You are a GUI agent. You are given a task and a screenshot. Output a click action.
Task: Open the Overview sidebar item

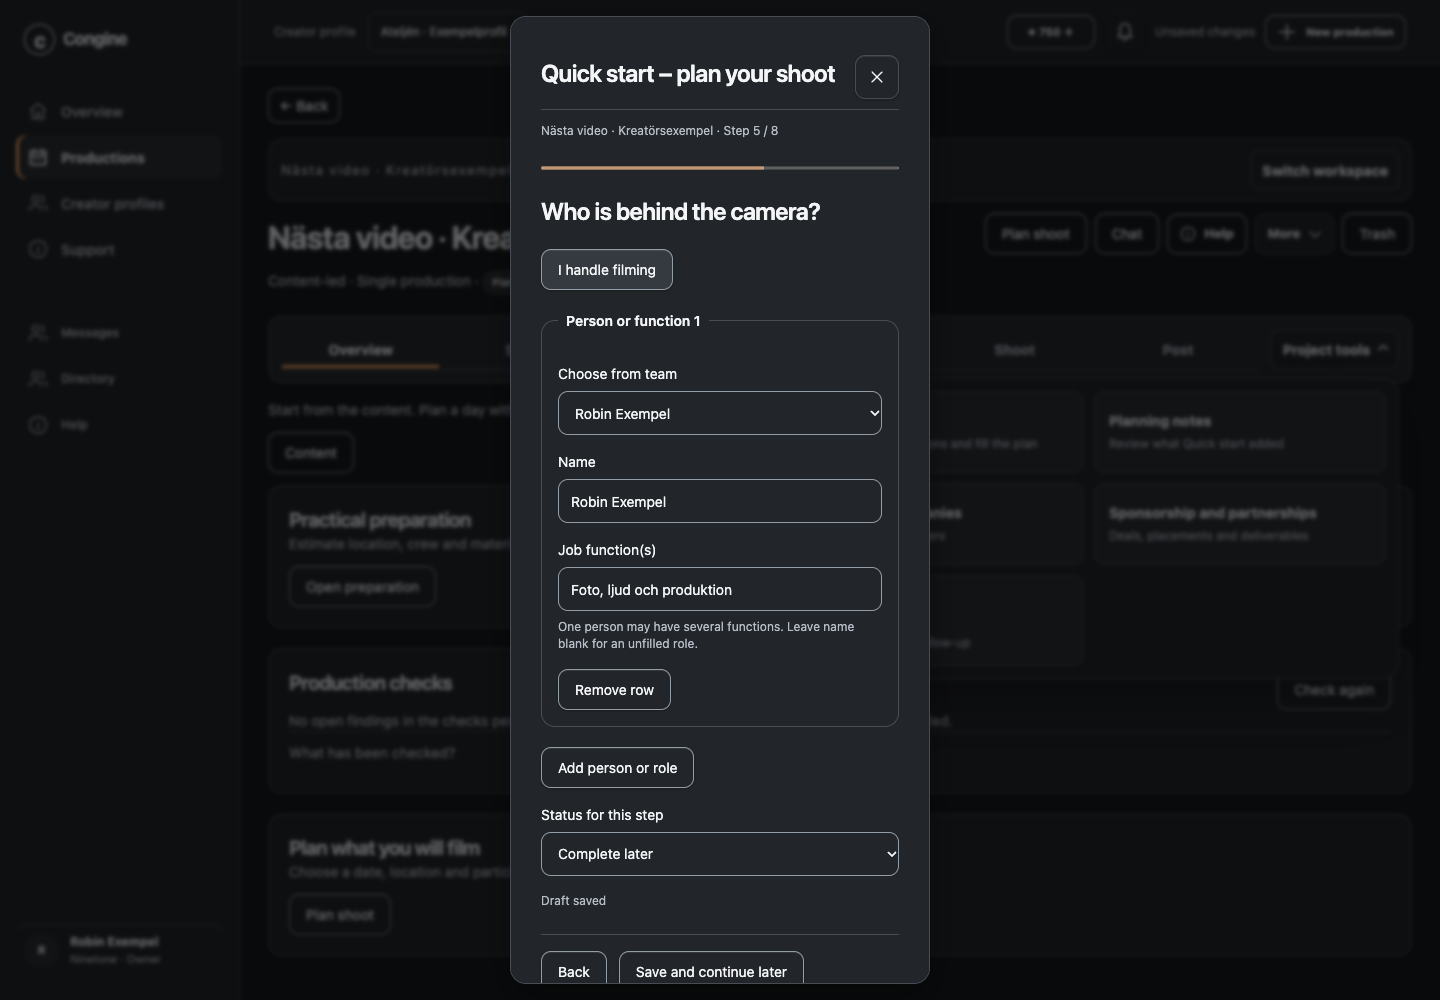tap(120, 112)
